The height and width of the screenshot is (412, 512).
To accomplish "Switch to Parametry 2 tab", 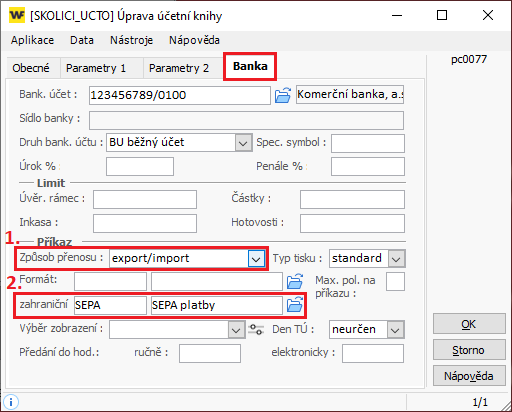I will pyautogui.click(x=179, y=68).
